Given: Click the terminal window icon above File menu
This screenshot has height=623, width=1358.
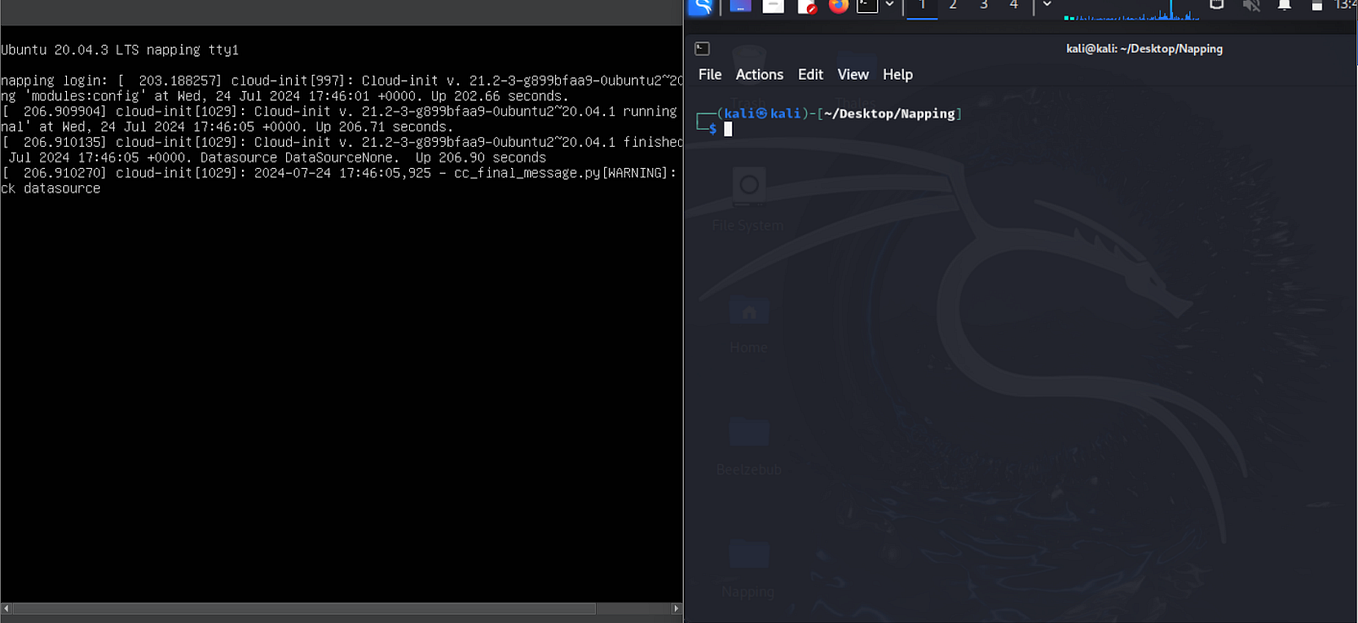Looking at the screenshot, I should (x=701, y=48).
